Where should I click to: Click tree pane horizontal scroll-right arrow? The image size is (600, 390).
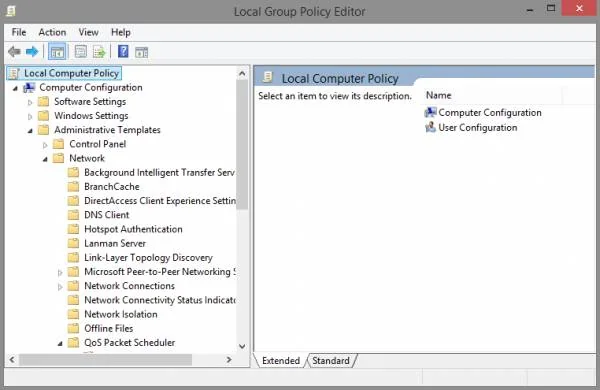[x=229, y=360]
